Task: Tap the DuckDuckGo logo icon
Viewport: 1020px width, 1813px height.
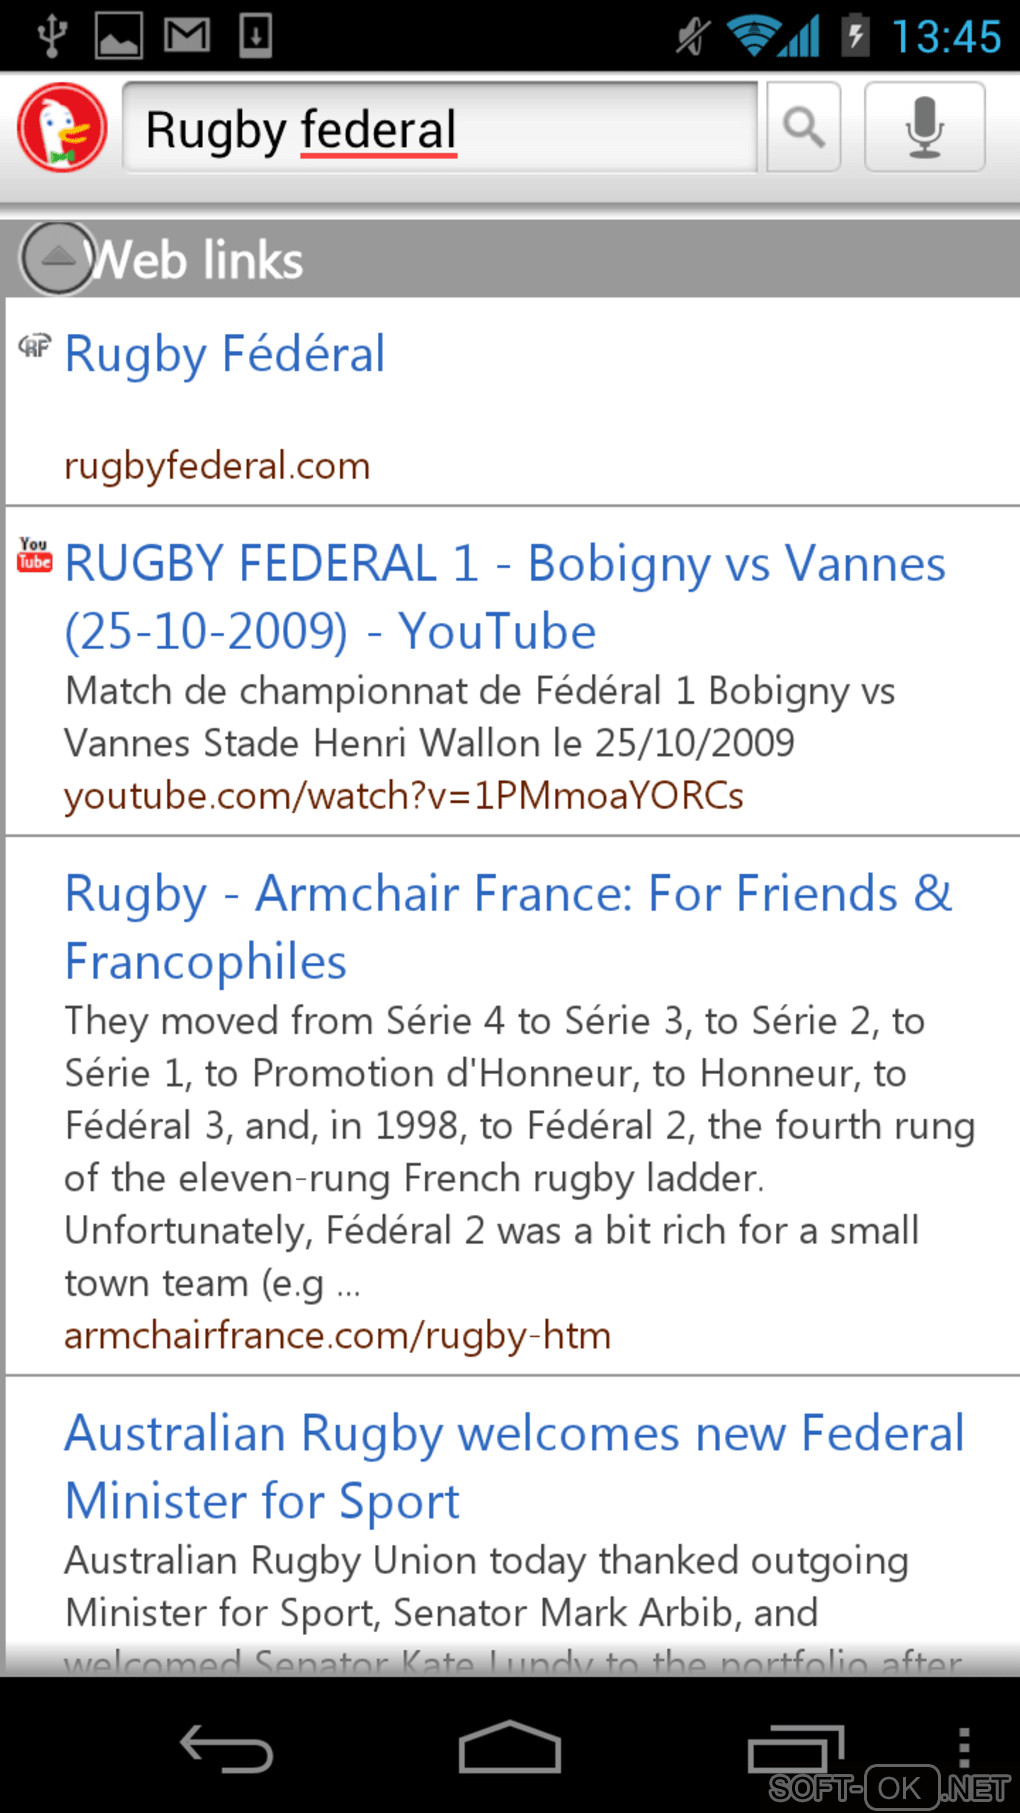Action: pyautogui.click(x=62, y=128)
